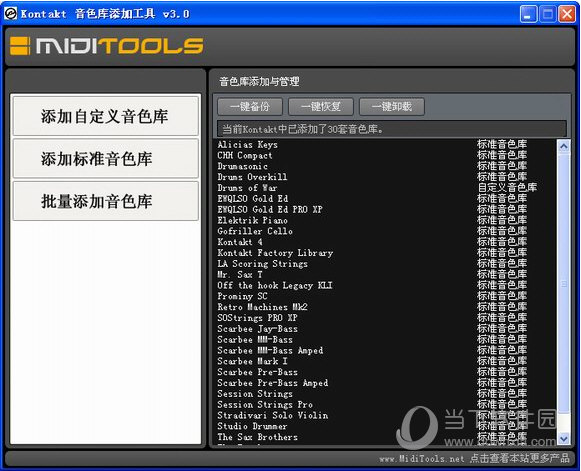The height and width of the screenshot is (471, 581).
Task: Select Drums of War library row
Action: (385, 188)
